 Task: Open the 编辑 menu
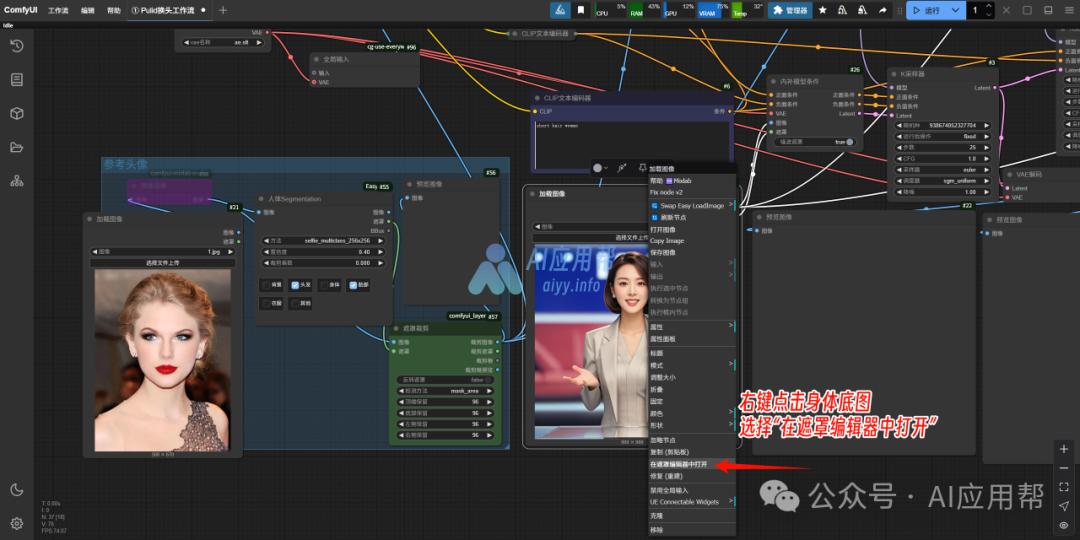coord(87,10)
